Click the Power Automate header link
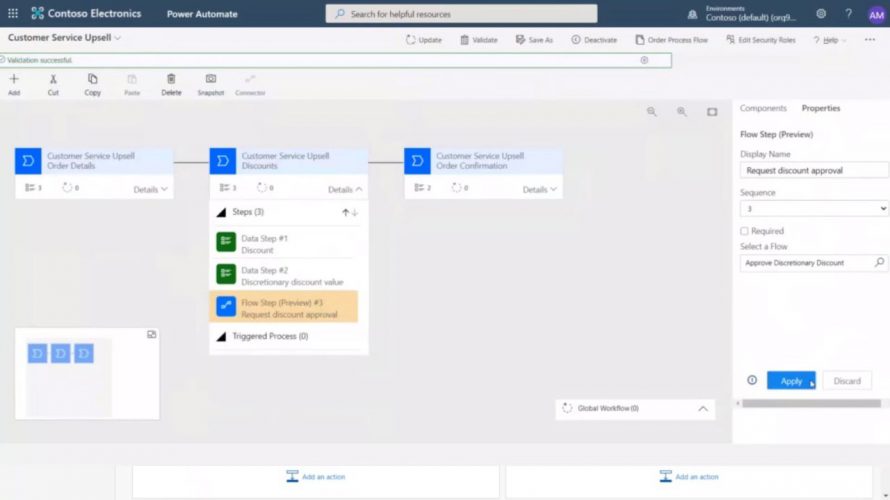The width and height of the screenshot is (890, 500). [x=202, y=14]
